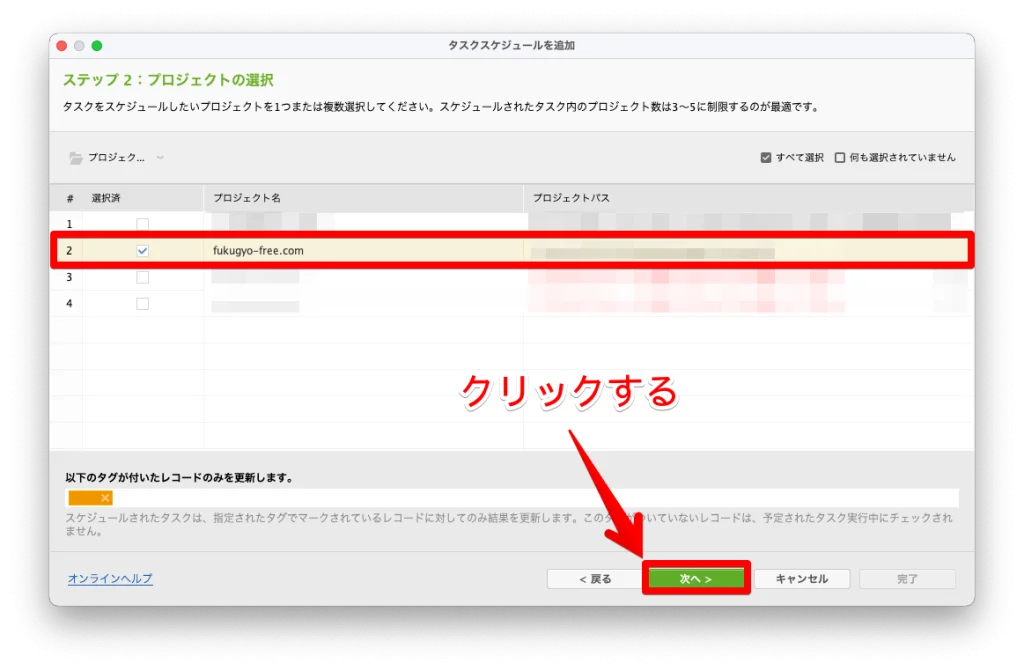1024x671 pixels.
Task: Close the タスクスケジュールを追加 window
Action: (62, 46)
